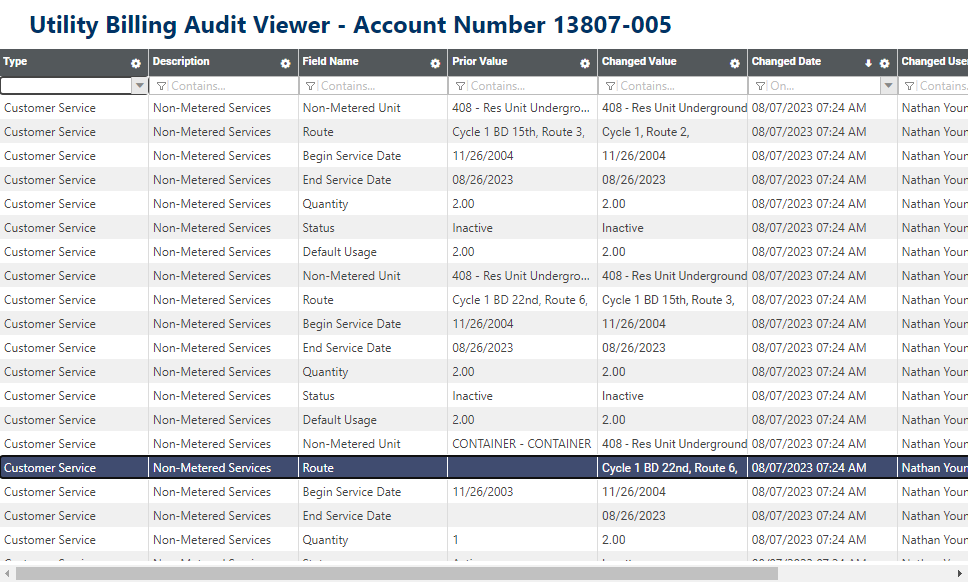Select the highlighted Route row
Image resolution: width=969 pixels, height=582 pixels.
[484, 468]
